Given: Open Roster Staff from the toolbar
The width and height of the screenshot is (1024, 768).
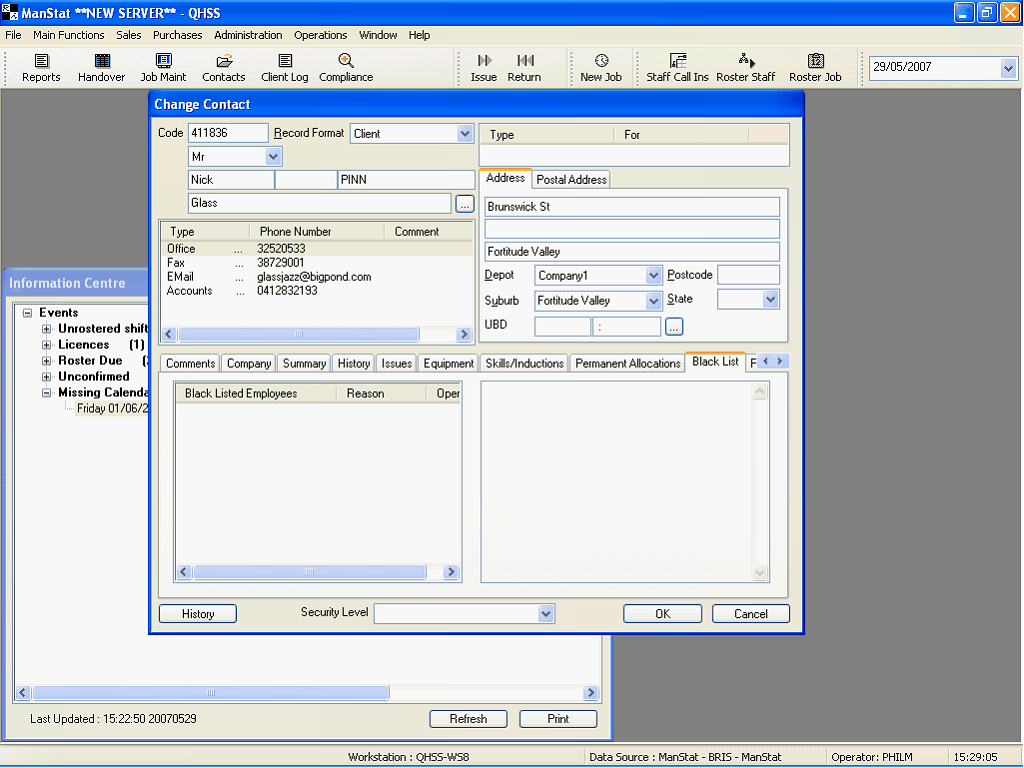Looking at the screenshot, I should [x=746, y=62].
